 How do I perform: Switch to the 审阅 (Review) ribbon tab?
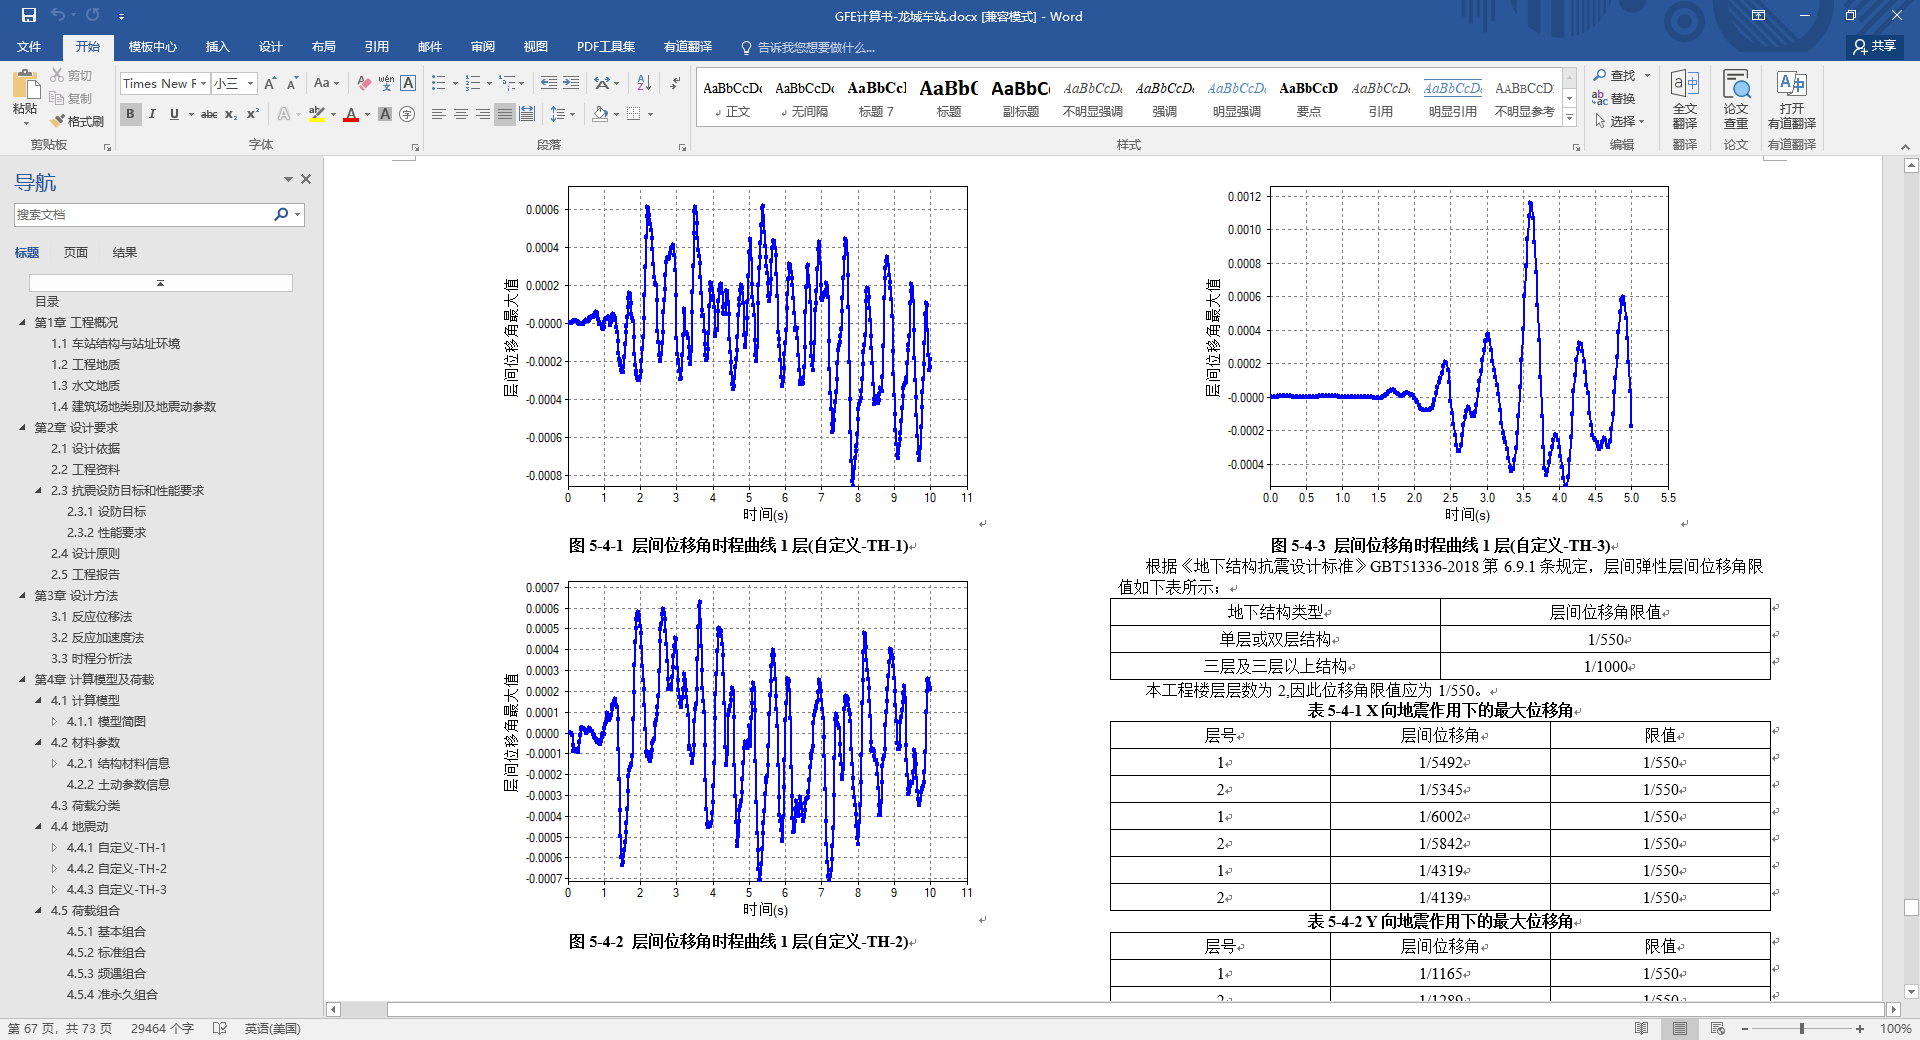(x=482, y=46)
